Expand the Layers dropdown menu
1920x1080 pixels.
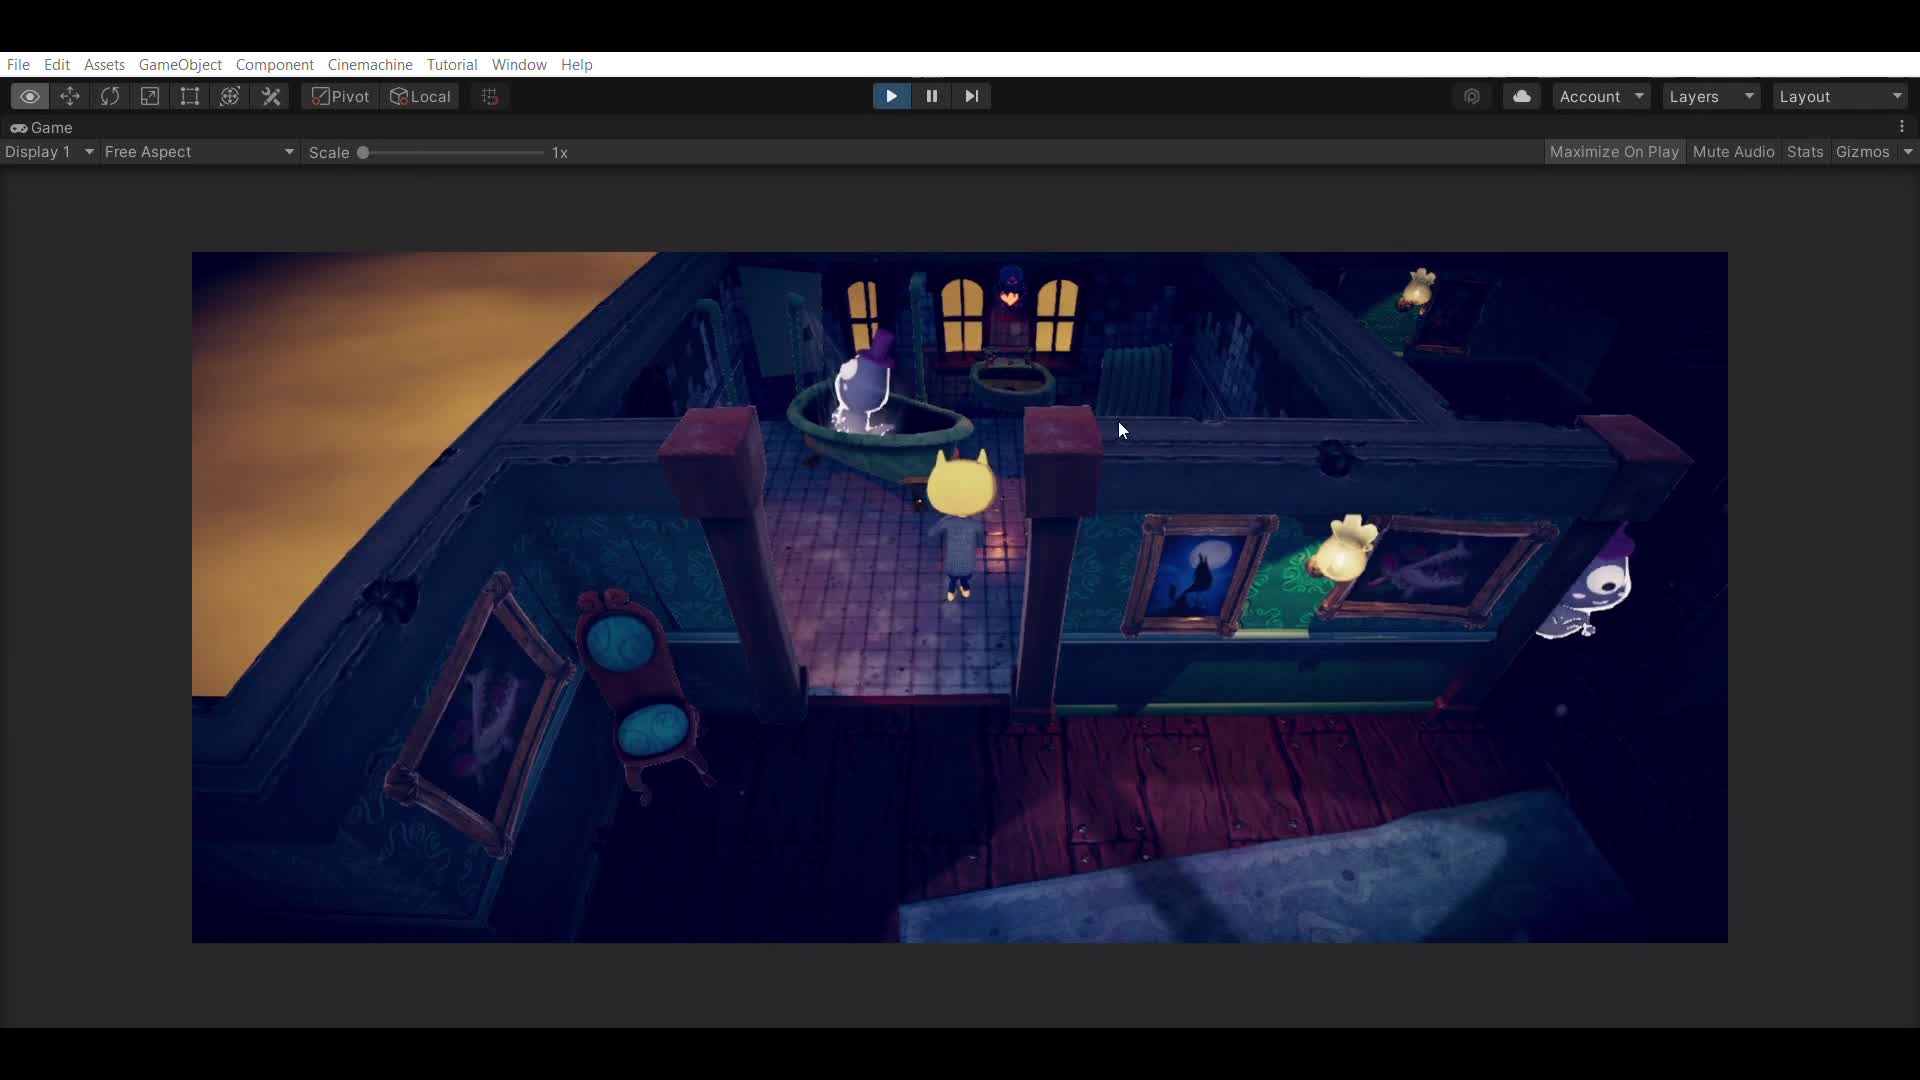click(1709, 95)
